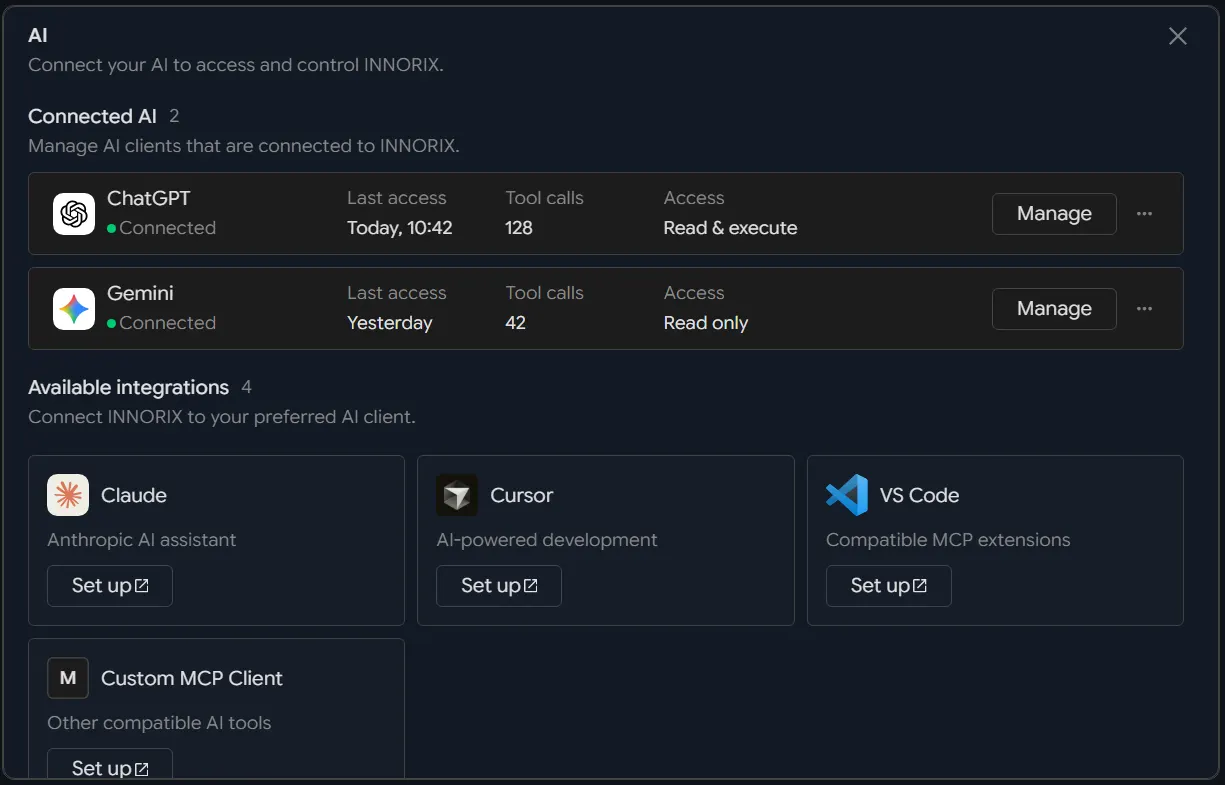Open the Gemini row more options menu
Viewport: 1225px width, 785px height.
coord(1145,309)
